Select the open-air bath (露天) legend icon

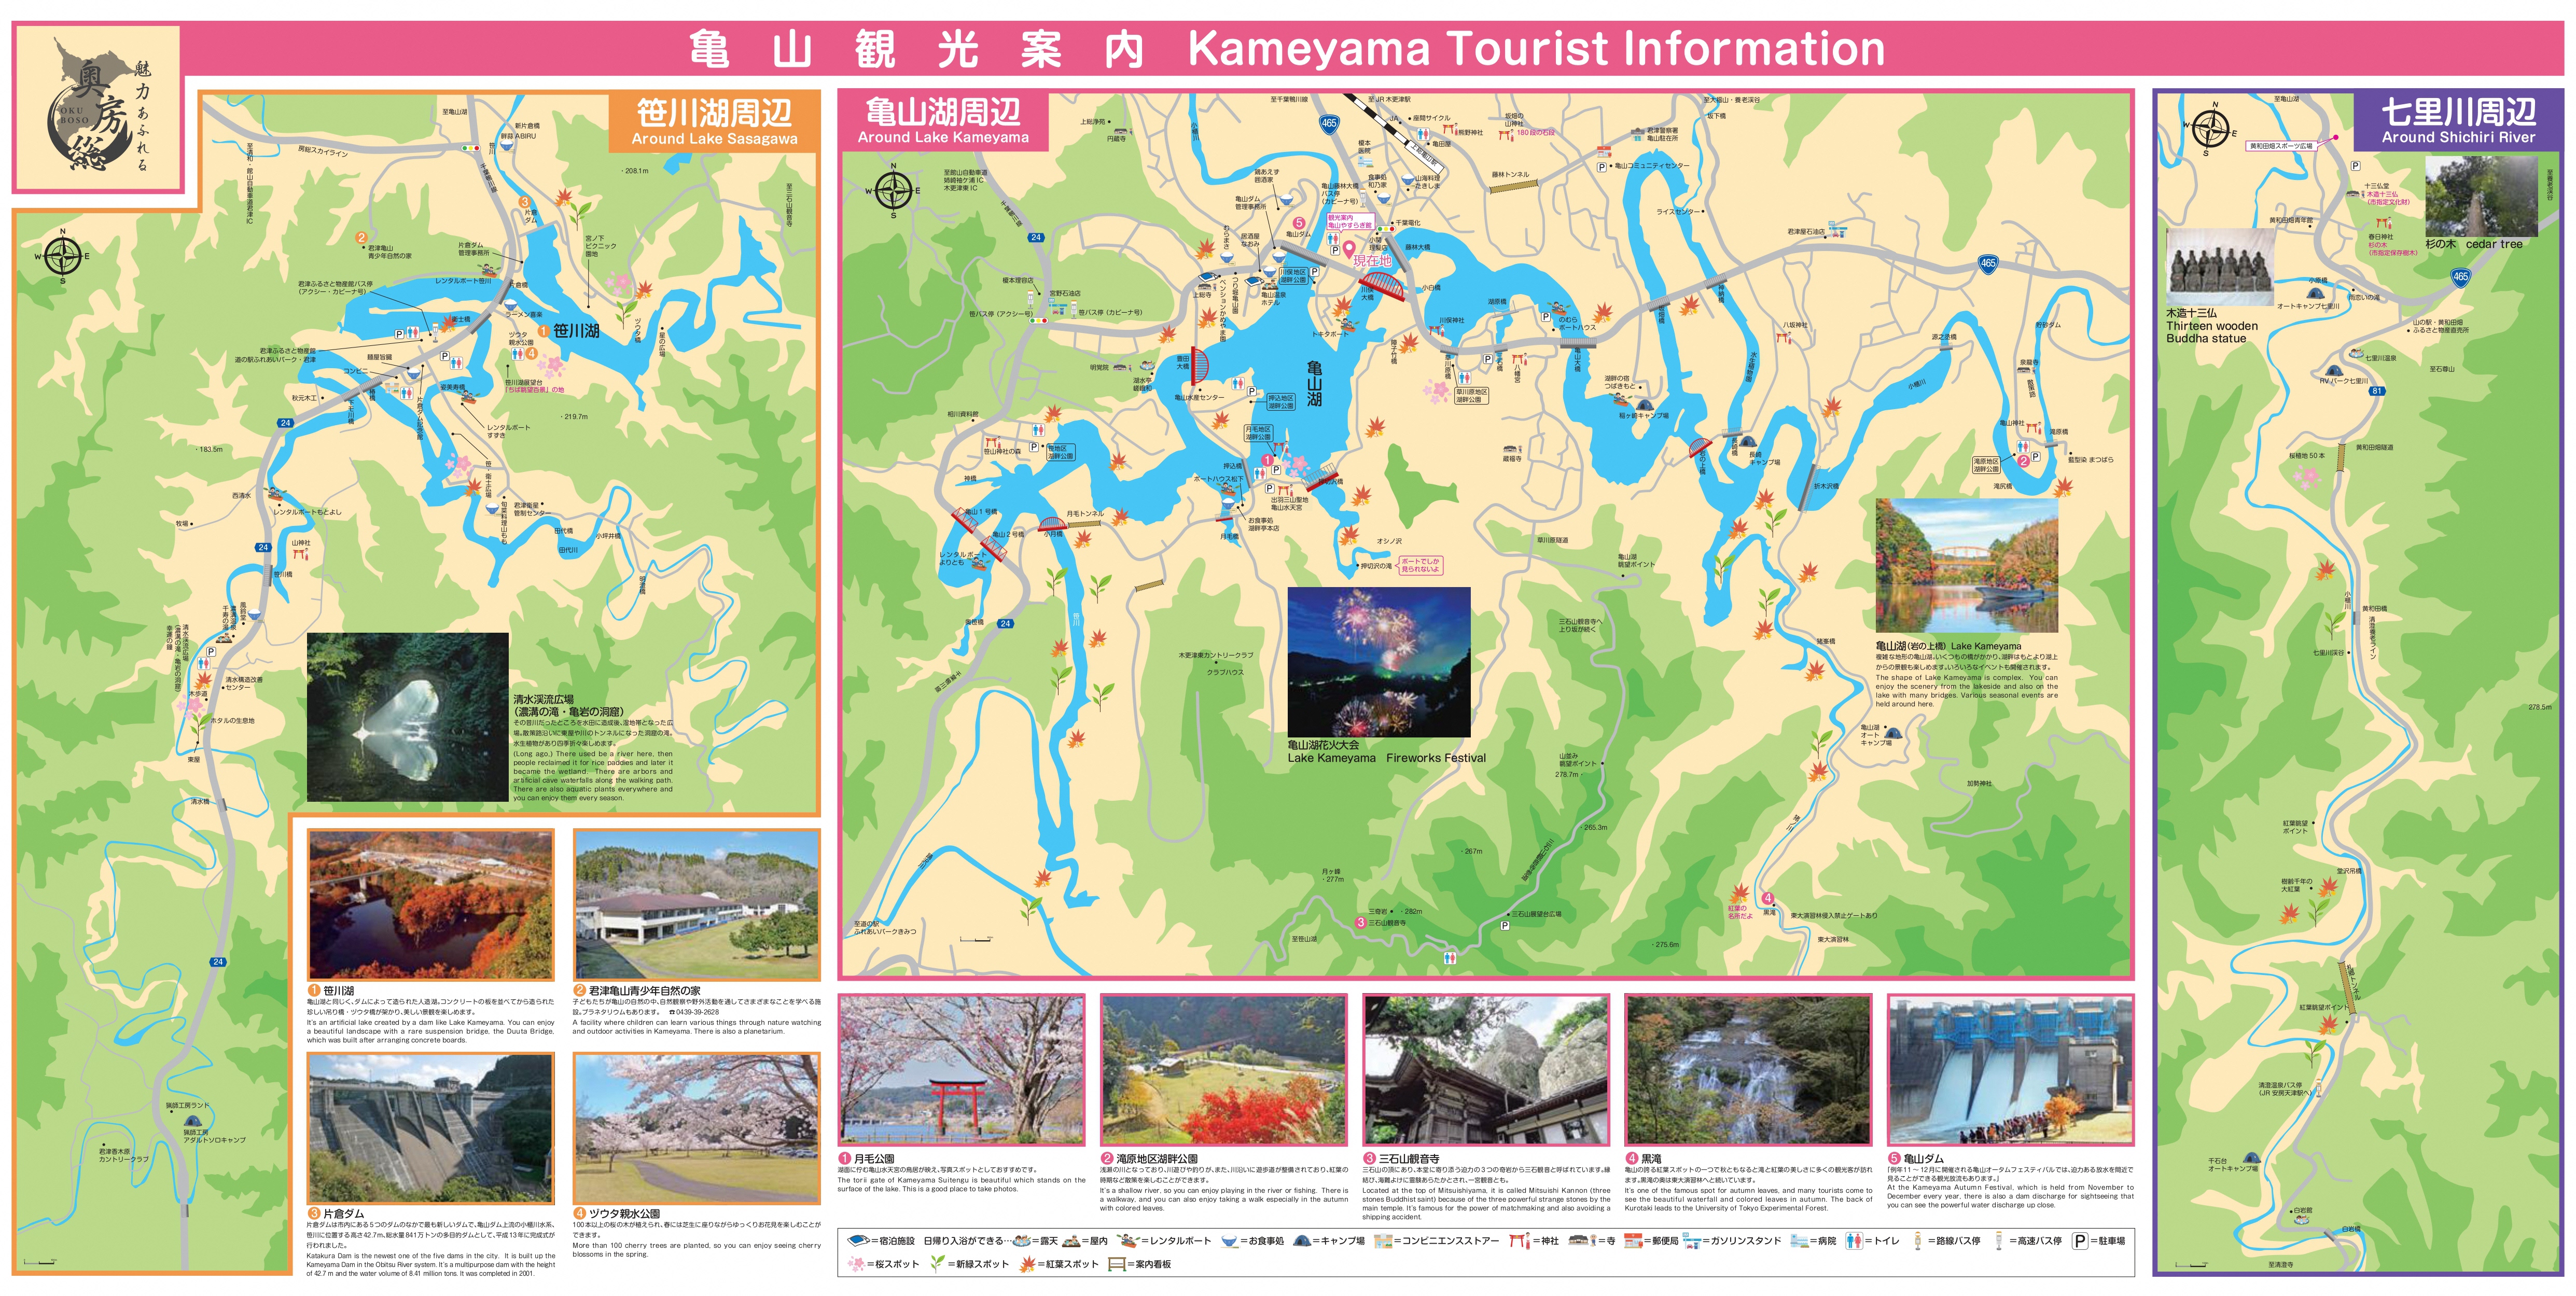(1022, 1241)
